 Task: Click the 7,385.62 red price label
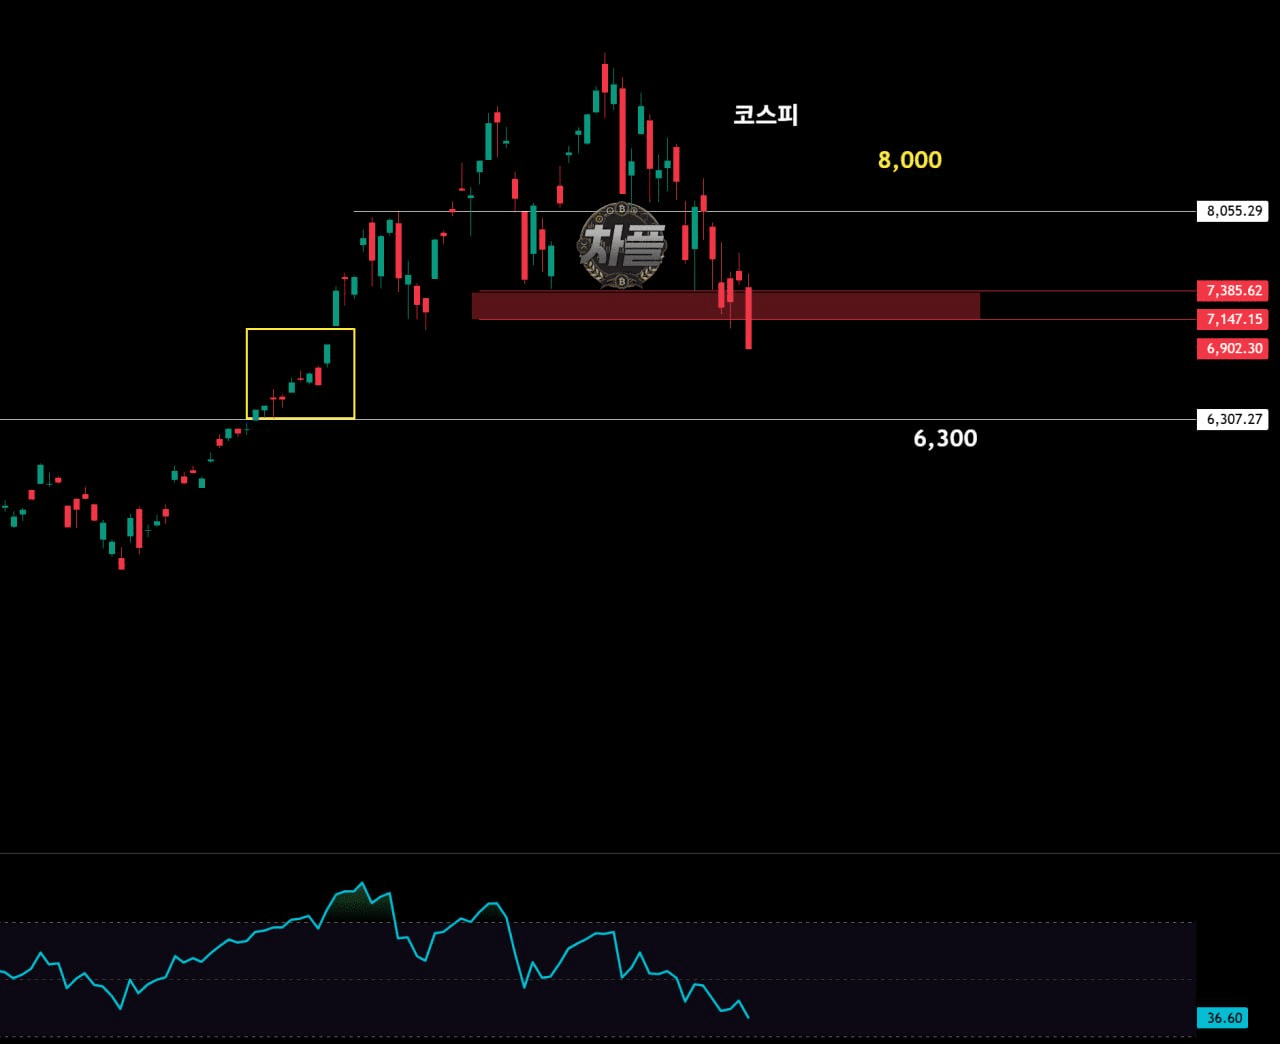1232,291
